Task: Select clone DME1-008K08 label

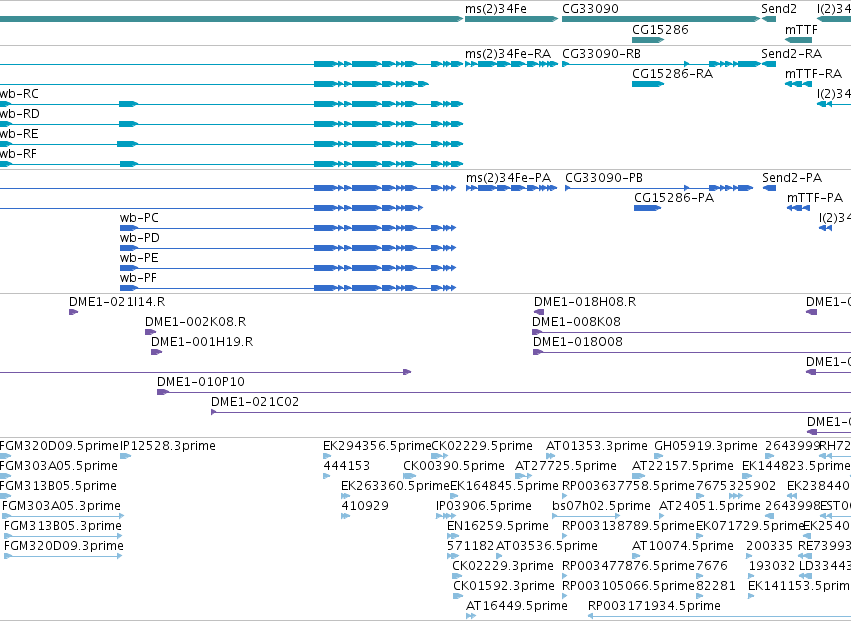Action: tap(576, 322)
